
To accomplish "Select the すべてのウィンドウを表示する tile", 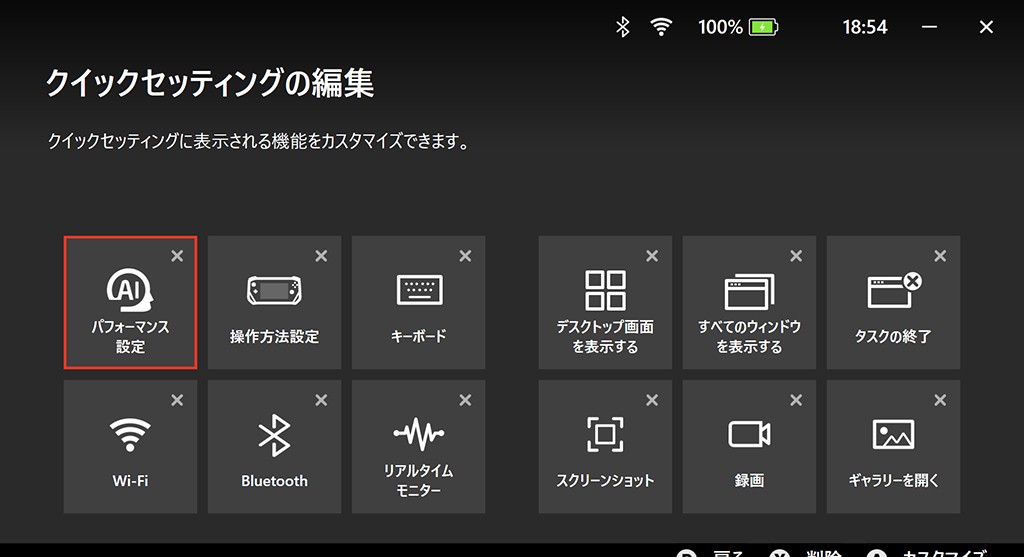I will click(x=749, y=302).
